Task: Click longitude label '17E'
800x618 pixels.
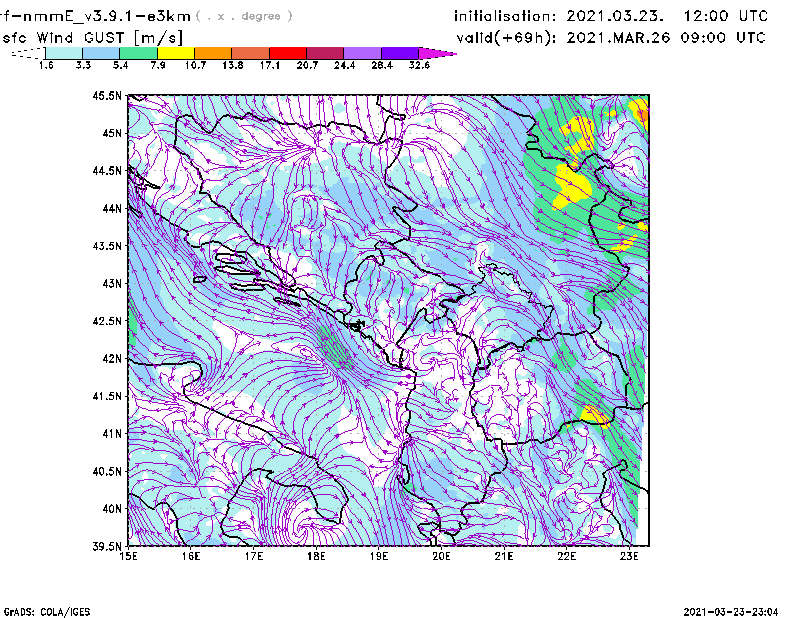Action: pos(254,556)
